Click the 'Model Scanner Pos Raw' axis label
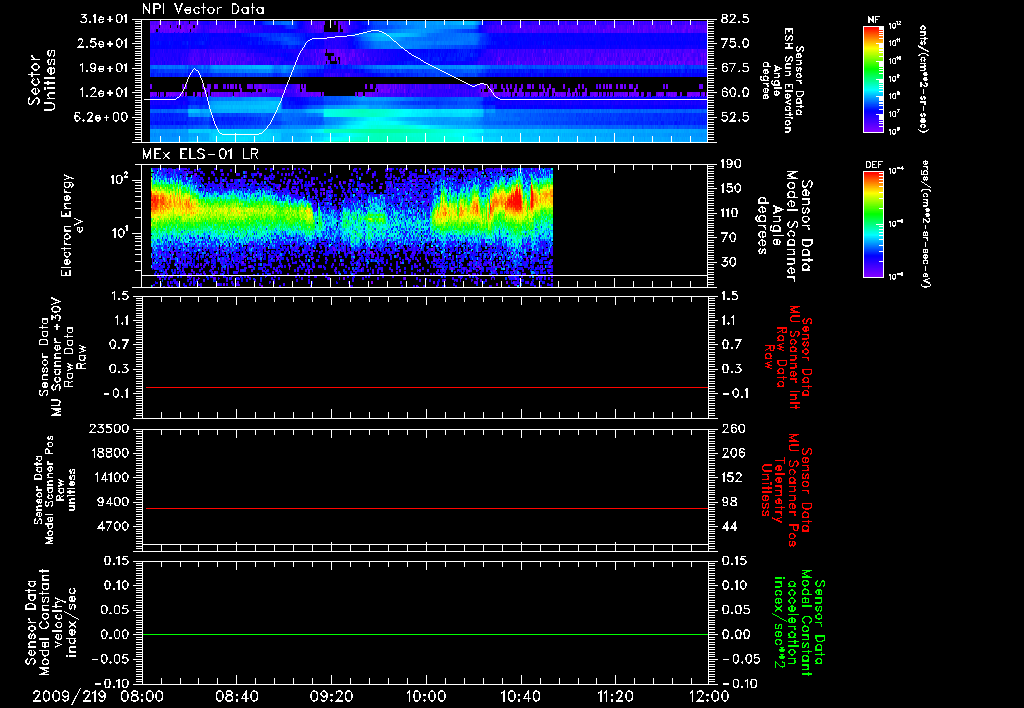The height and width of the screenshot is (708, 1024). pos(55,490)
